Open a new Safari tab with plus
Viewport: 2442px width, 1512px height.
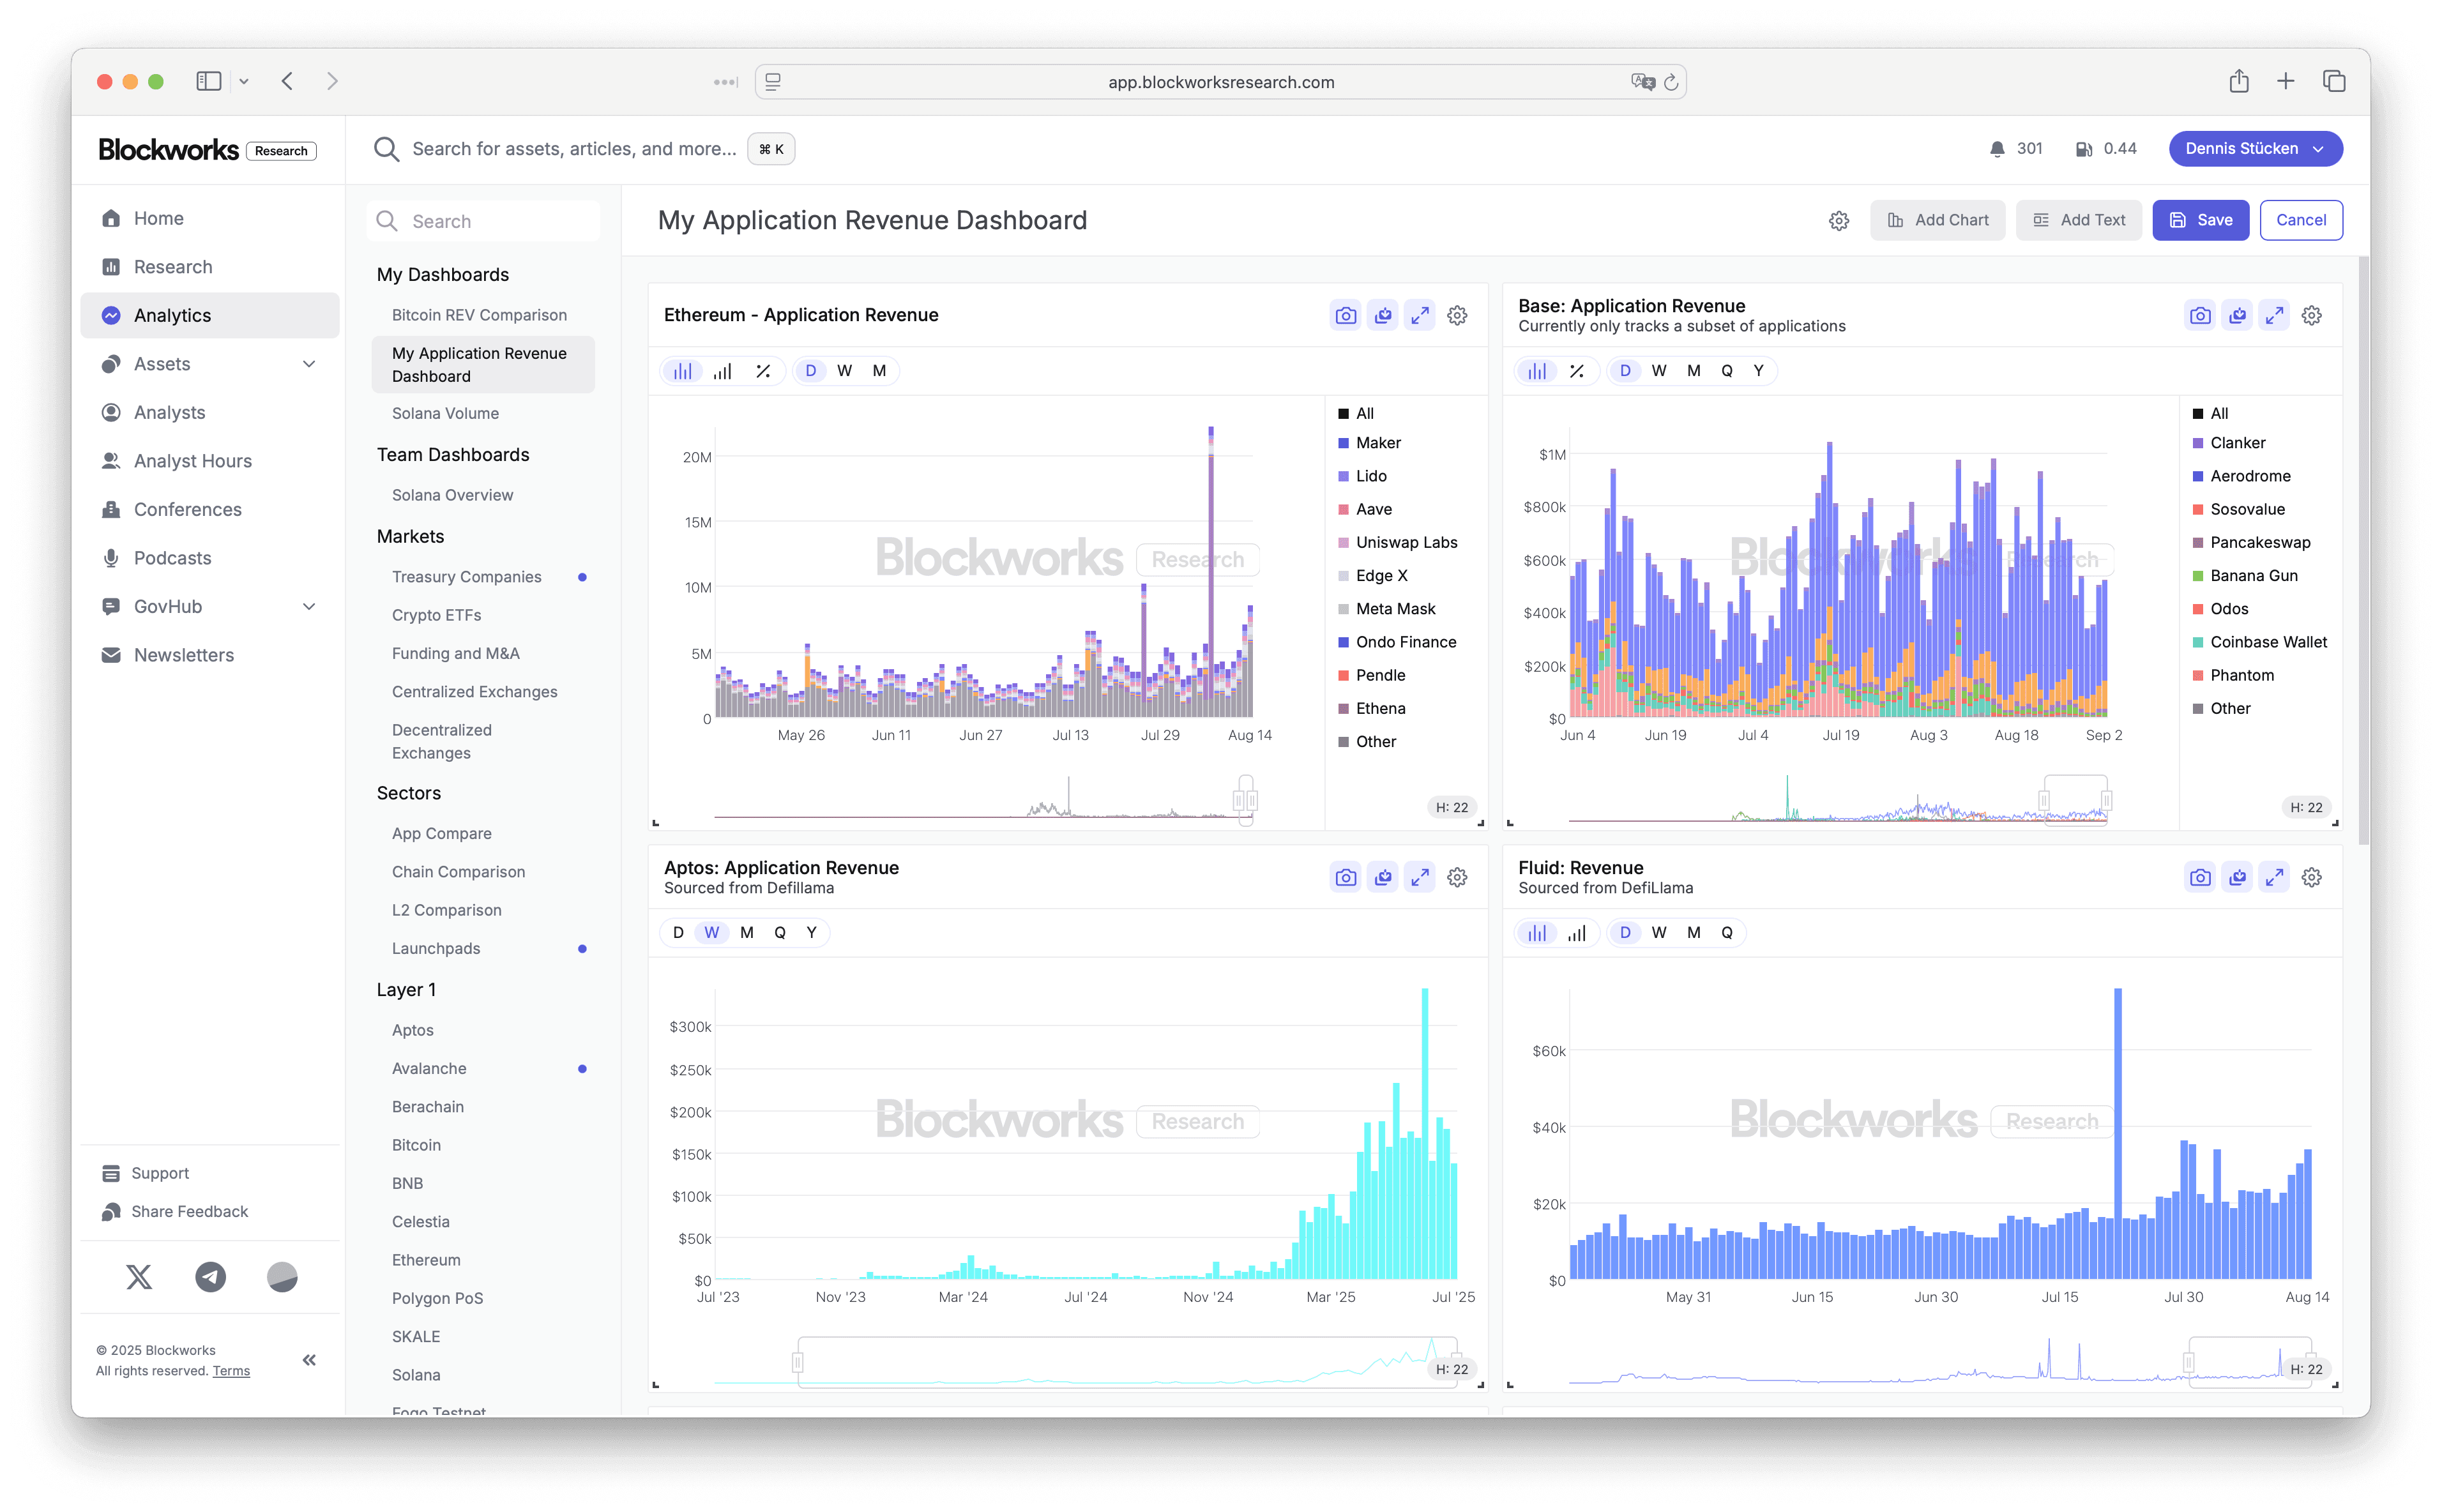click(2285, 81)
